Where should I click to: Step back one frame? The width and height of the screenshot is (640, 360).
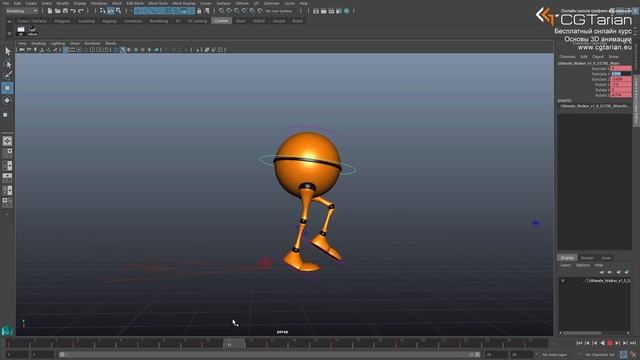click(587, 343)
